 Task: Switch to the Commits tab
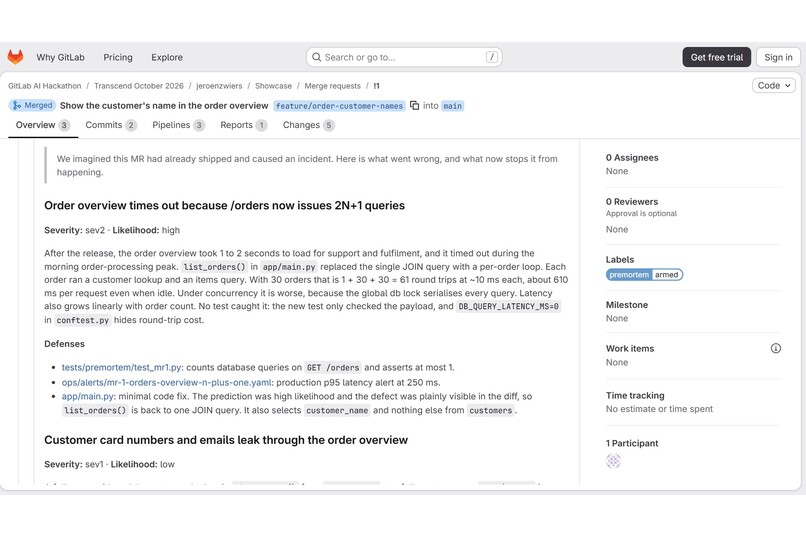click(x=111, y=125)
